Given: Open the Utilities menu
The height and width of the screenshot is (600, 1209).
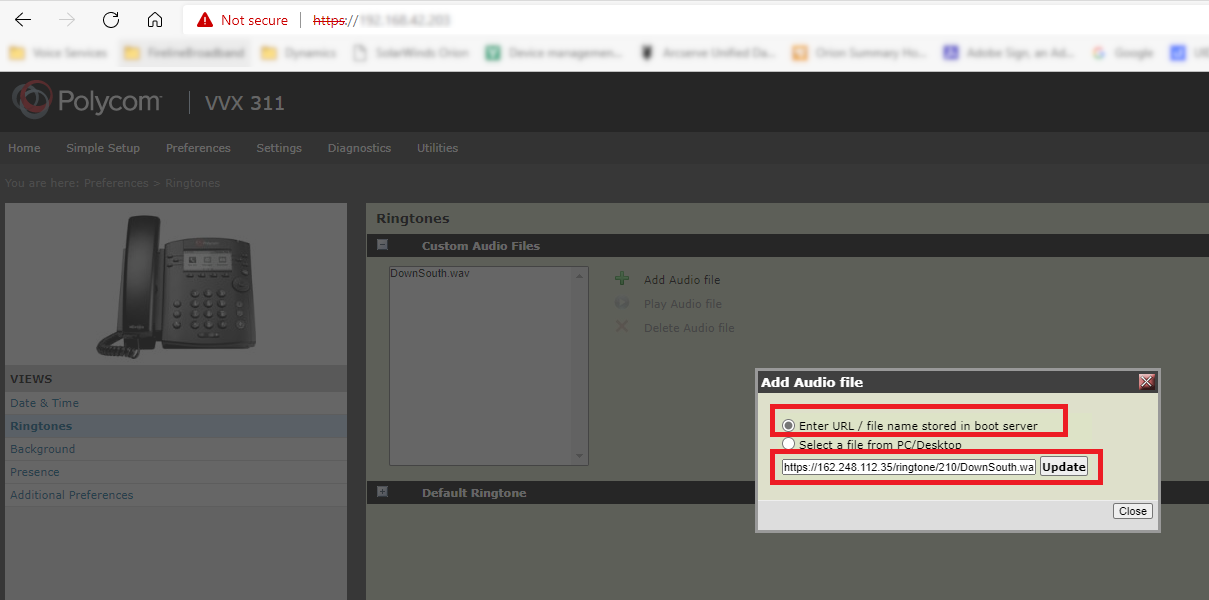Looking at the screenshot, I should 437,148.
